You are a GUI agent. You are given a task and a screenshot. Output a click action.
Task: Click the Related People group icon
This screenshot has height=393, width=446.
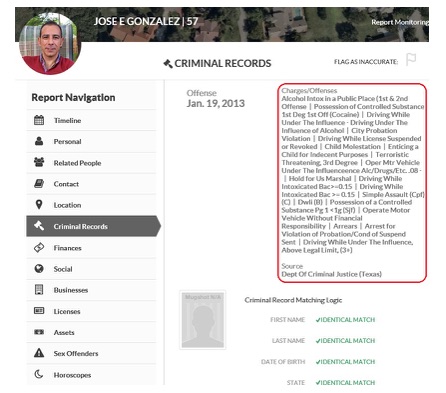pyautogui.click(x=39, y=162)
